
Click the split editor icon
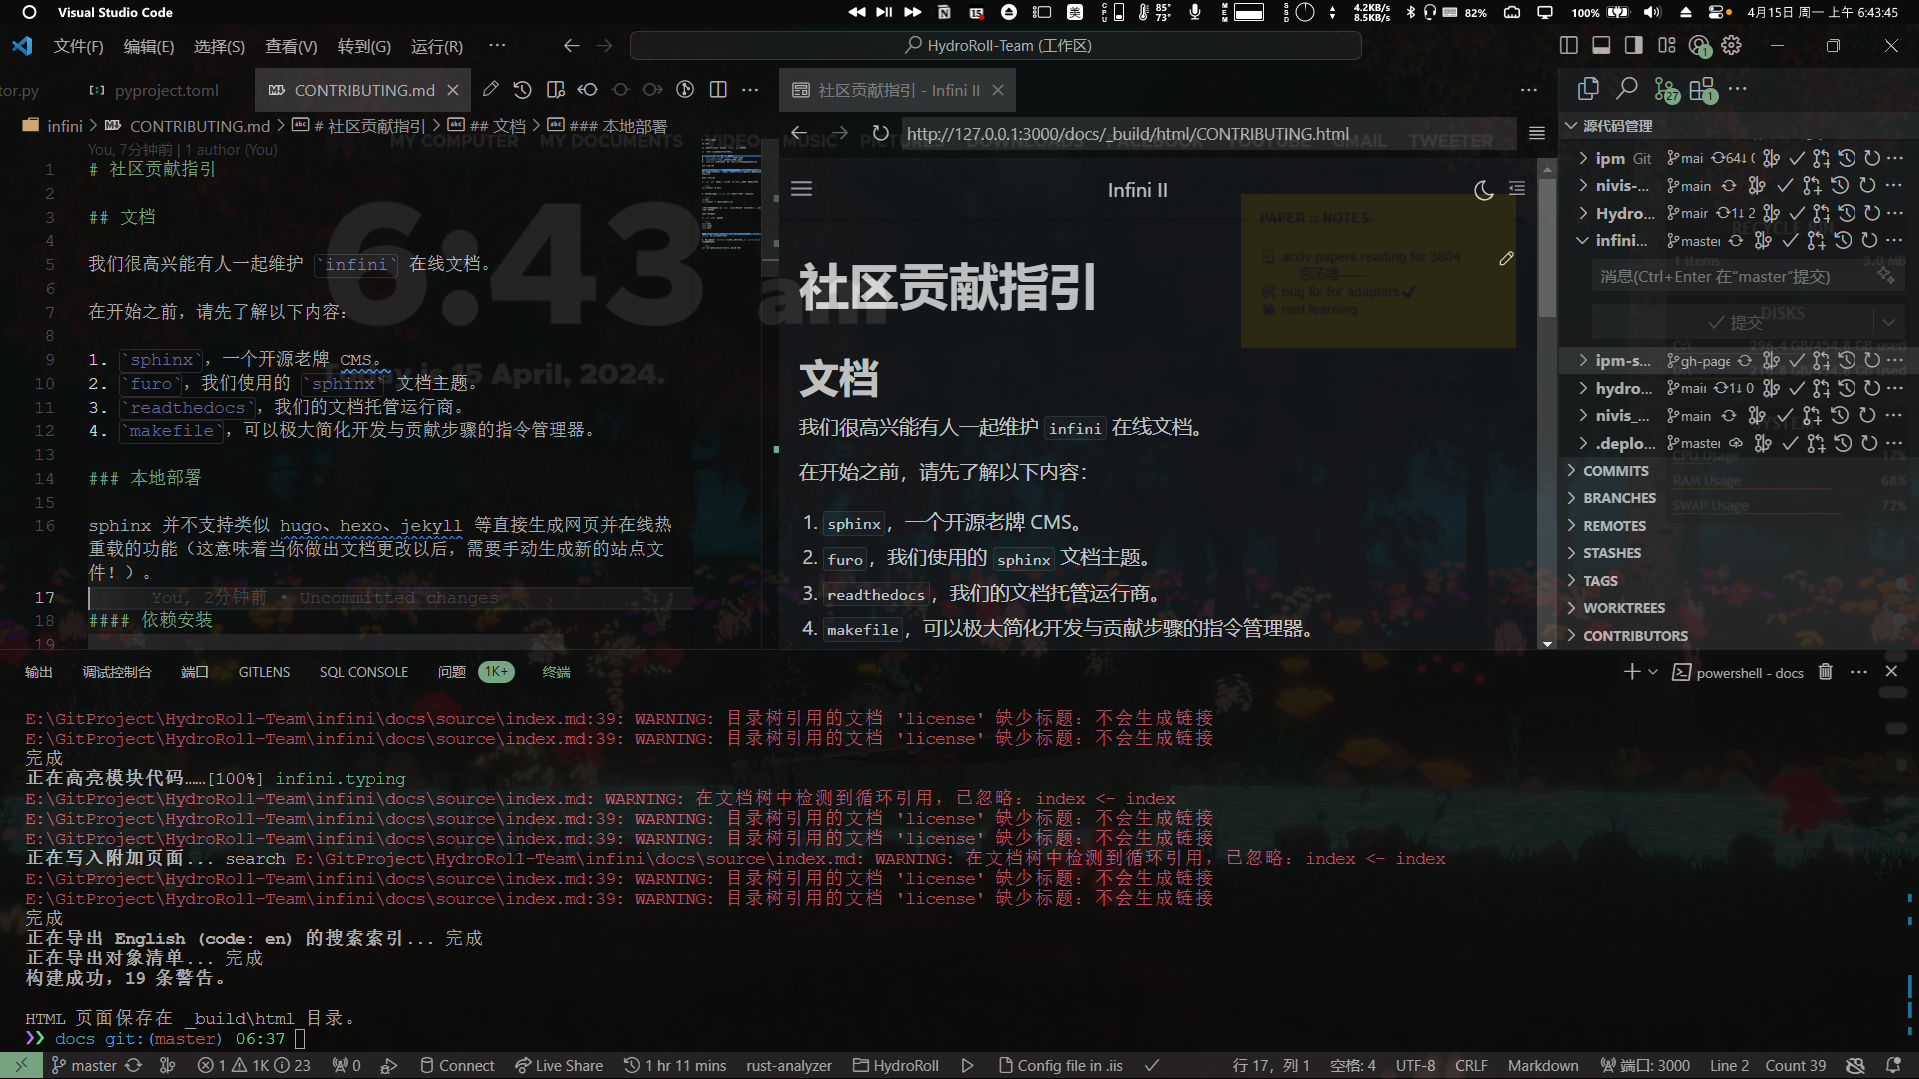718,90
